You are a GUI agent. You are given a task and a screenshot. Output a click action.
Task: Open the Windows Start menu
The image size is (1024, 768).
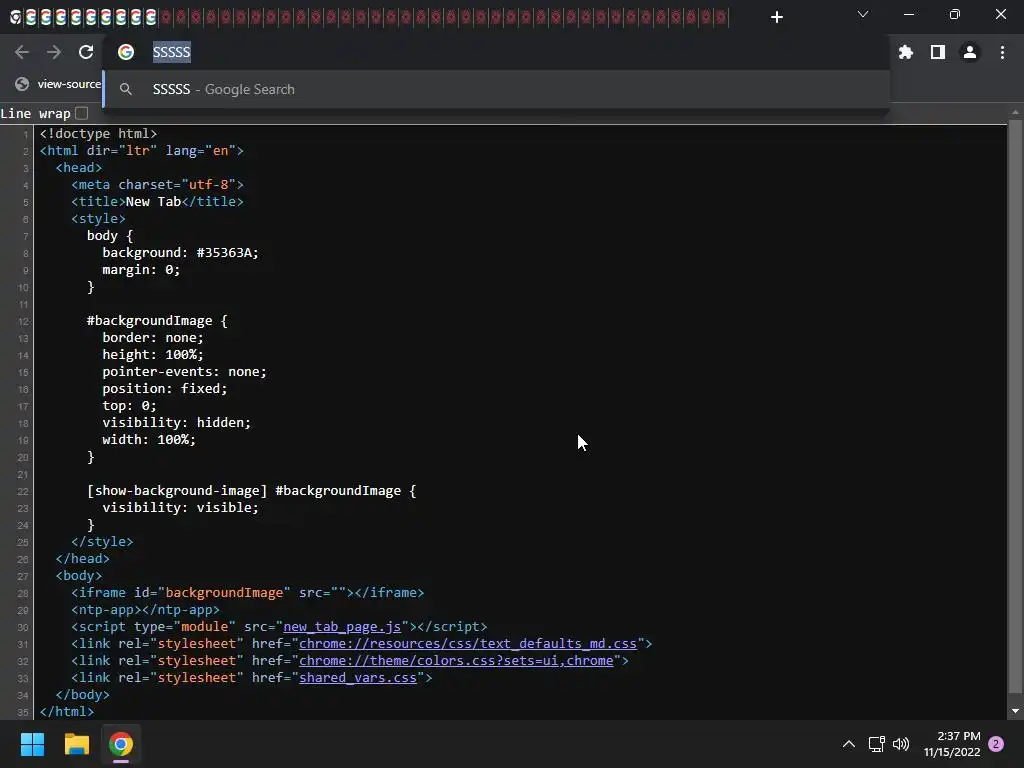(x=32, y=744)
